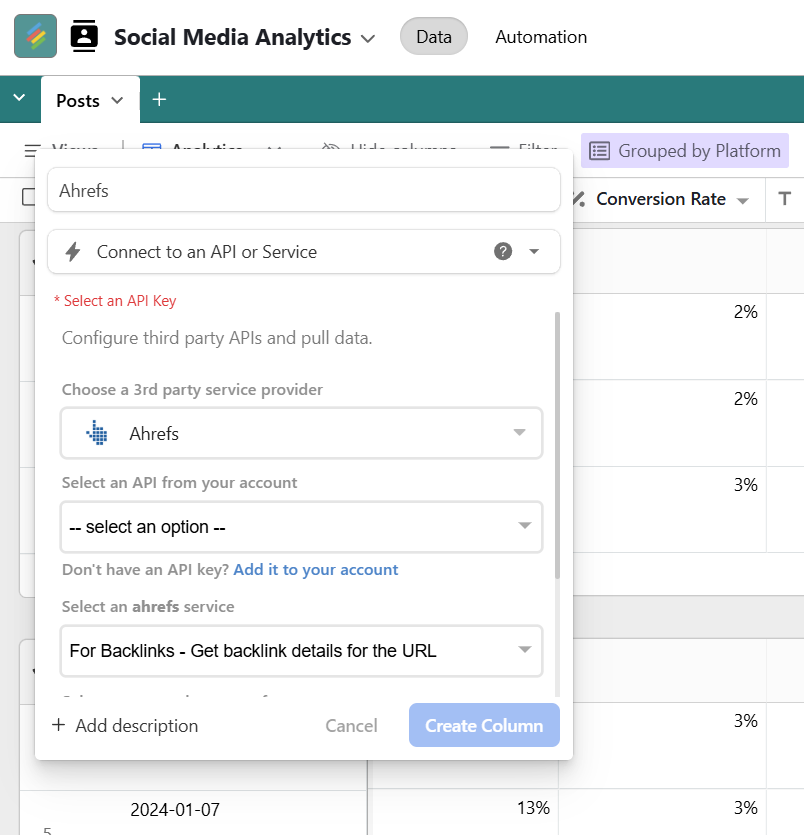This screenshot has width=804, height=835.
Task: Open the Social Media Analytics base dropdown
Action: (368, 36)
